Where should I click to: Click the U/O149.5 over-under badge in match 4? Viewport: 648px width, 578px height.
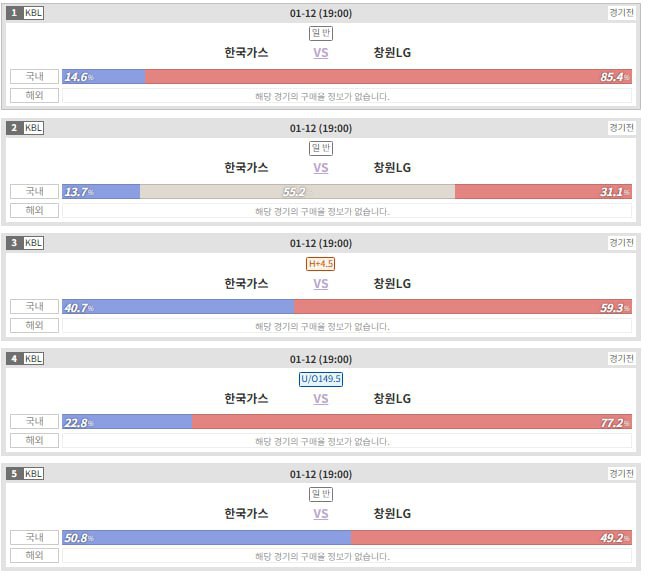coord(321,379)
